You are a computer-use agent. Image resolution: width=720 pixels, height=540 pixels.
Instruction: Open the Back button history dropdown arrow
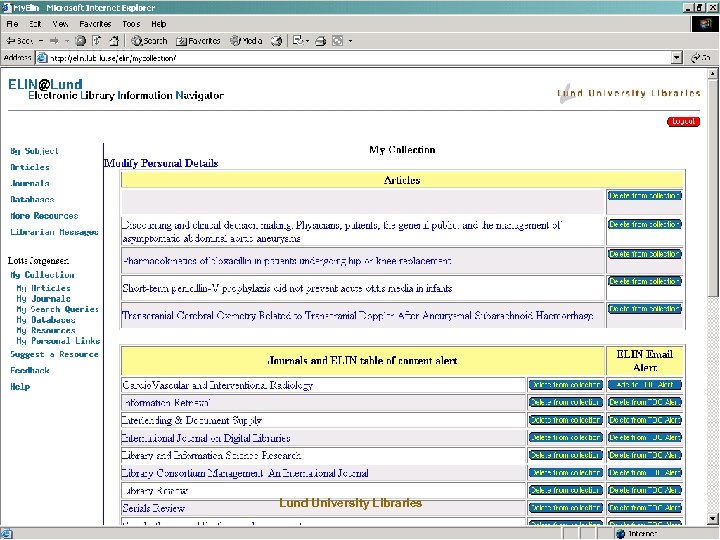pos(41,41)
